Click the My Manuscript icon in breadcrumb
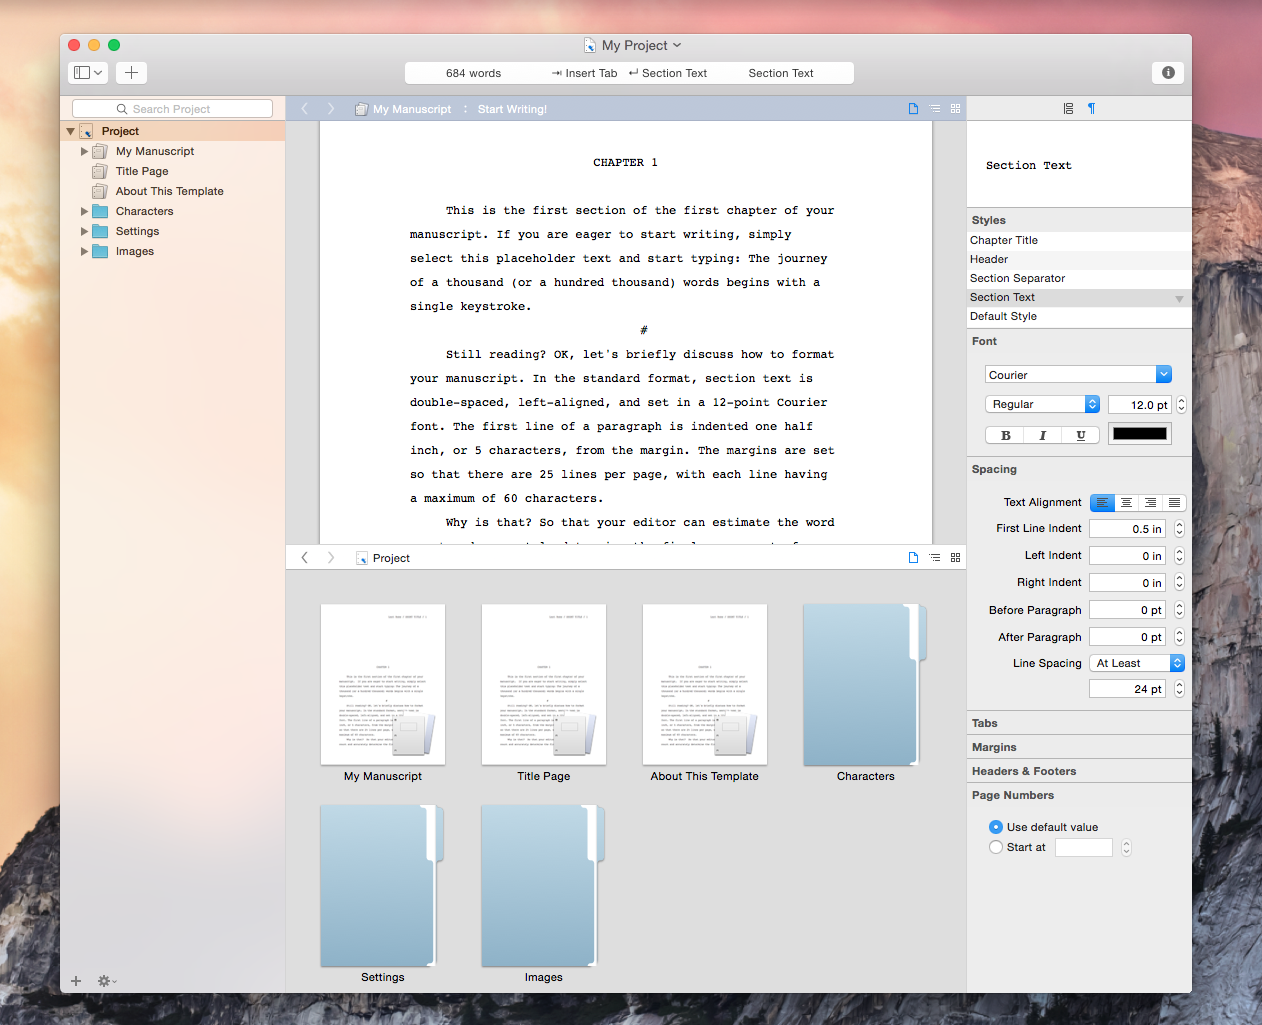Image resolution: width=1262 pixels, height=1025 pixels. pos(361,109)
